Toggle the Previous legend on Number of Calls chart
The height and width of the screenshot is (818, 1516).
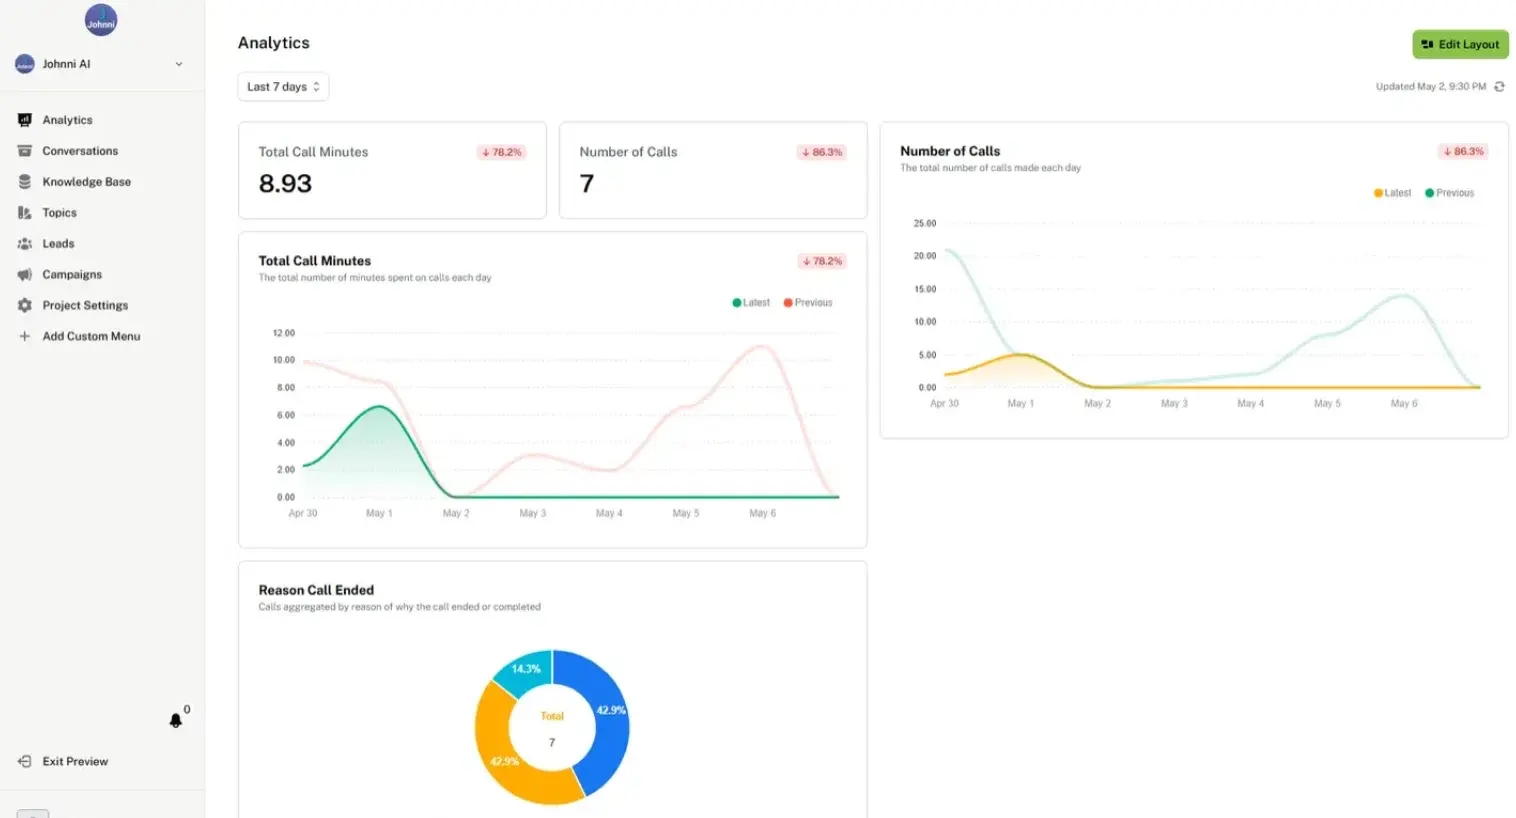[x=1449, y=192]
